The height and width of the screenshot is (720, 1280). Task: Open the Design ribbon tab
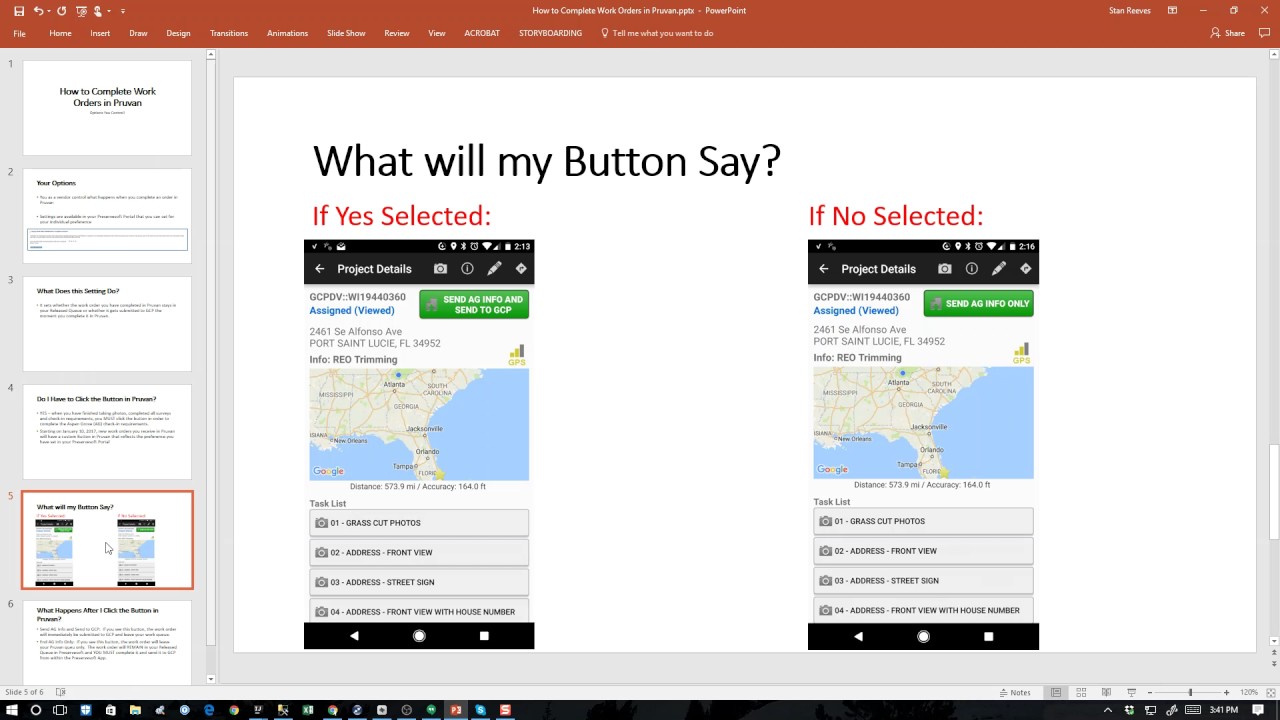(178, 33)
